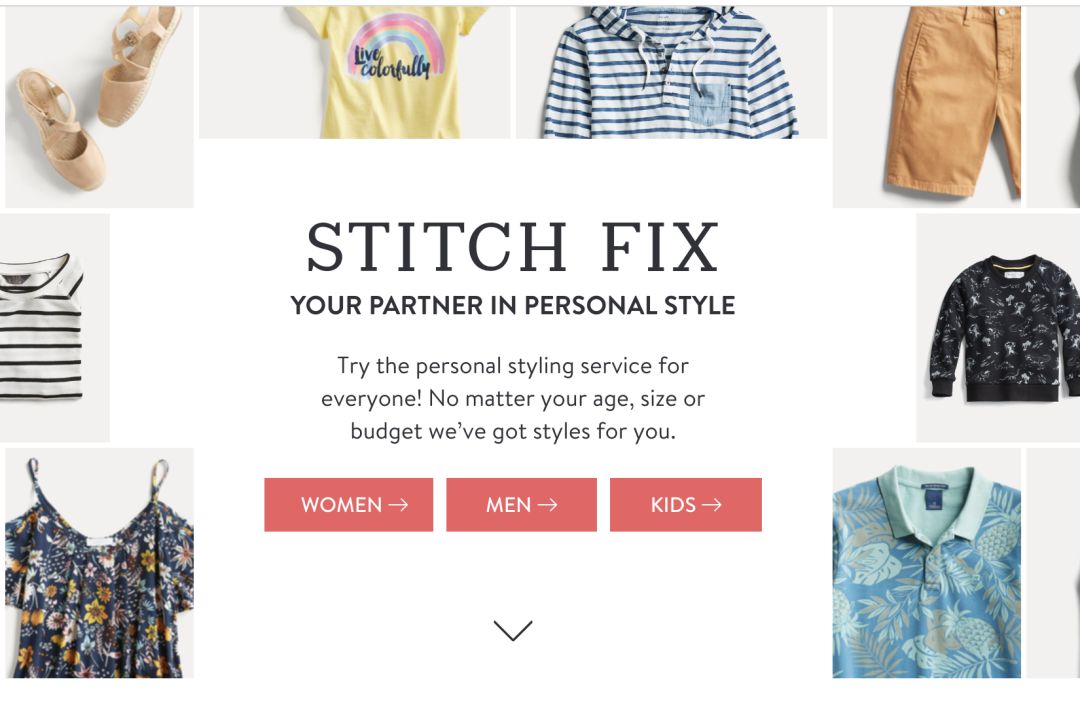
Task: Click the arrow icon on the MEN button
Action: click(548, 505)
